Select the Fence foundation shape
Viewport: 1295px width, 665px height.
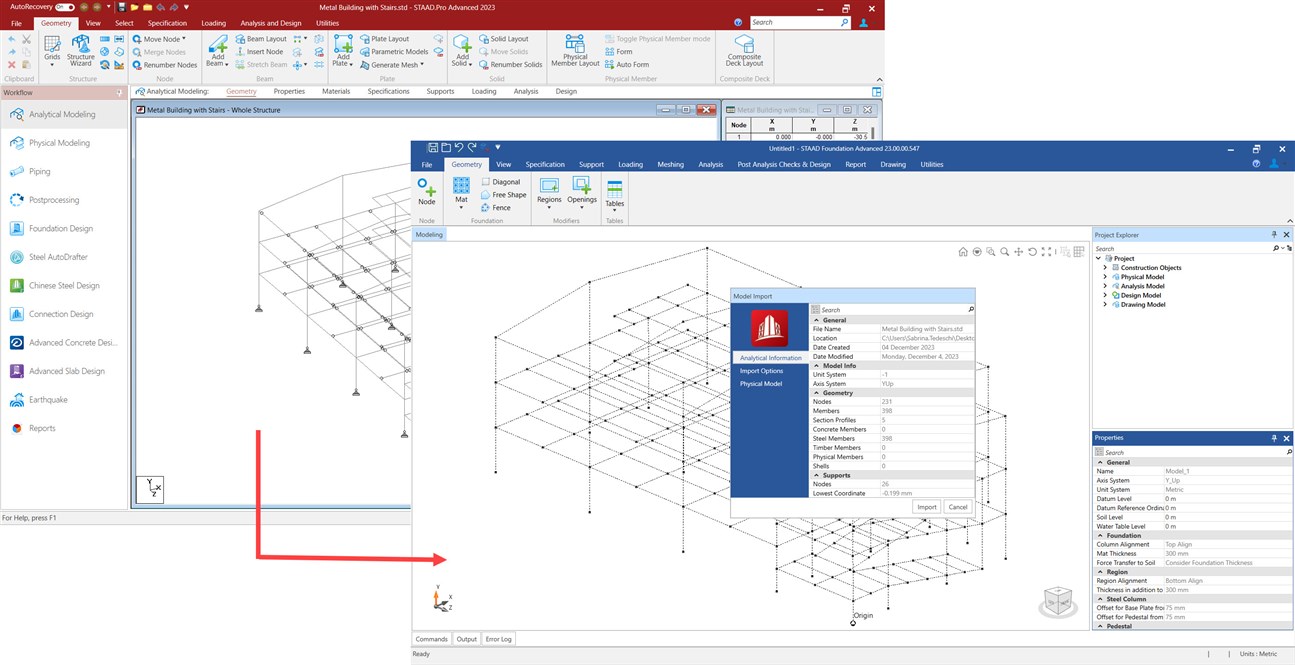coord(494,208)
